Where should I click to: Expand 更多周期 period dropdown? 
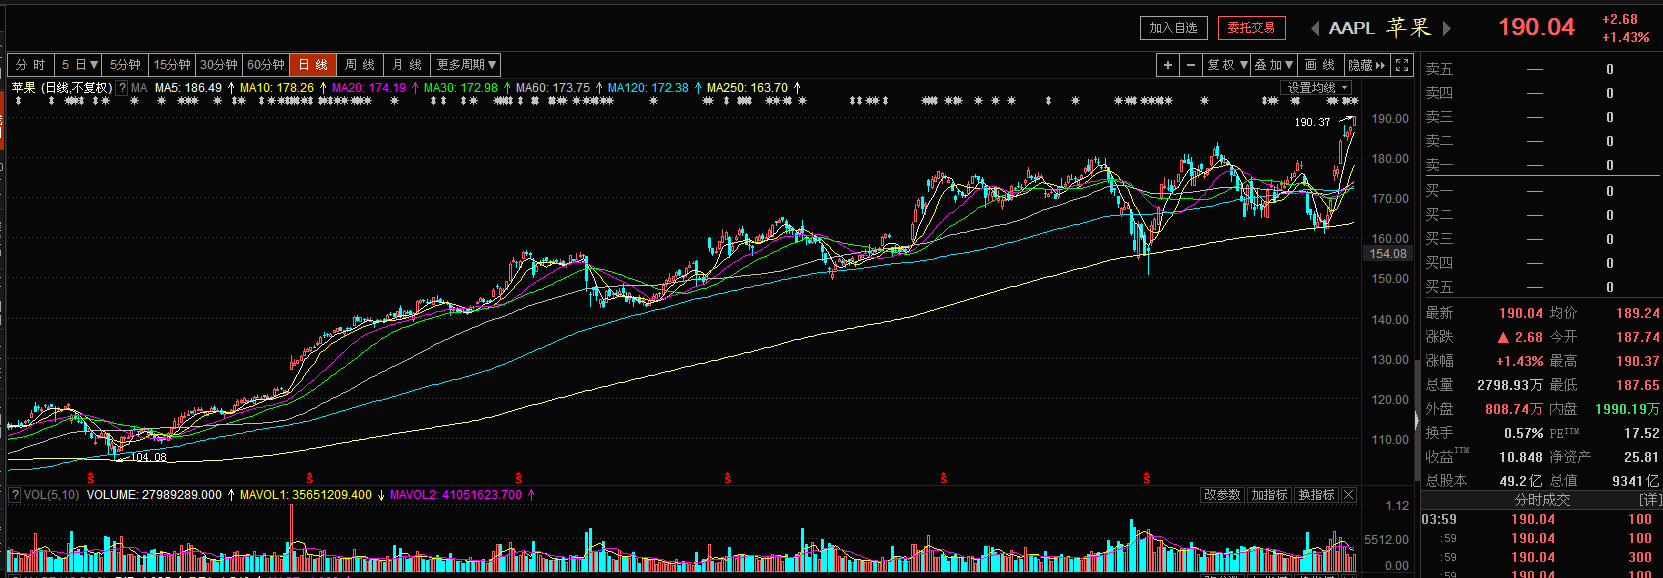tap(466, 65)
